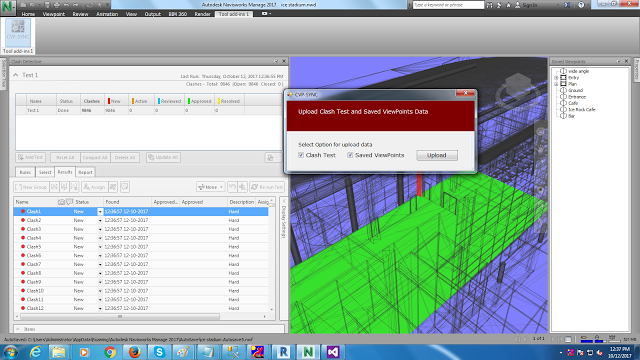Image resolution: width=640 pixels, height=360 pixels.
Task: Toggle the Clash Test checkbox
Action: (301, 155)
